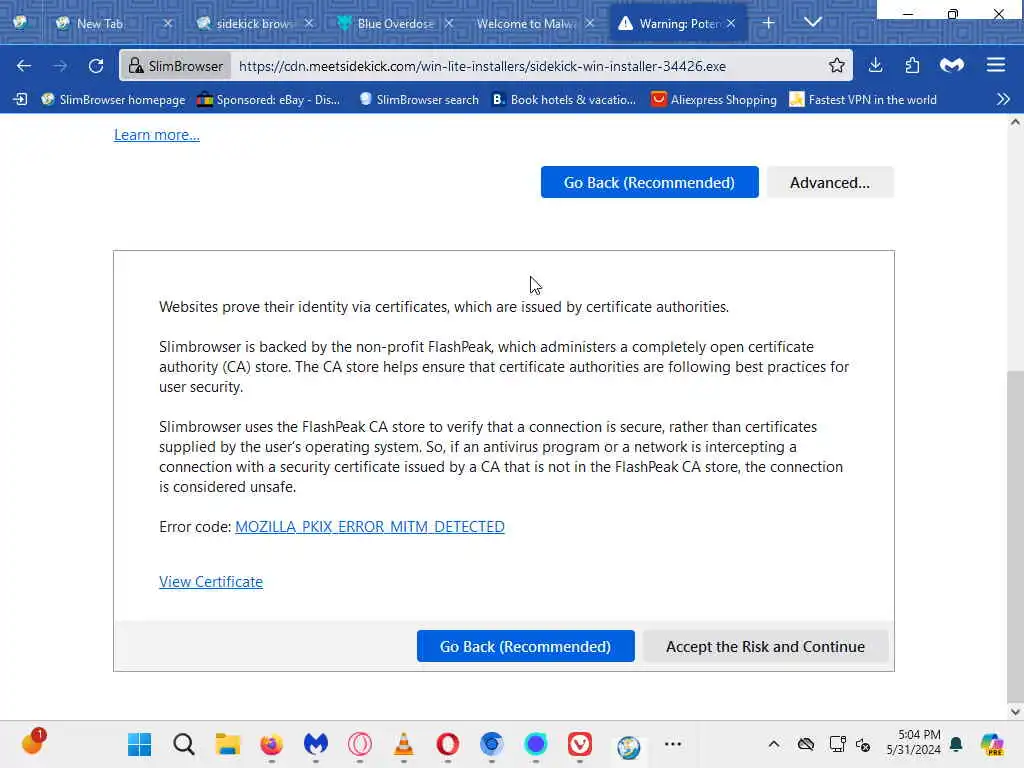This screenshot has height=768, width=1024.
Task: Open Fastest VPN in the world bookmark
Action: pyautogui.click(x=863, y=99)
